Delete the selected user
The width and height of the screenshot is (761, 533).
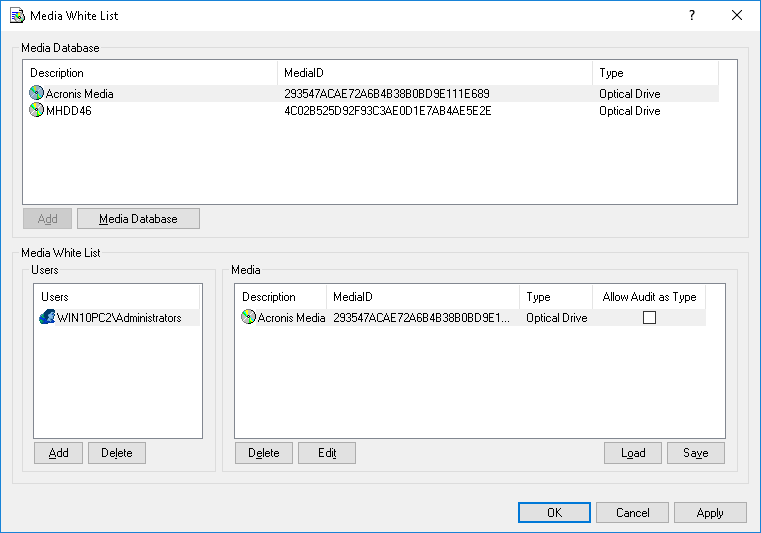pos(117,453)
